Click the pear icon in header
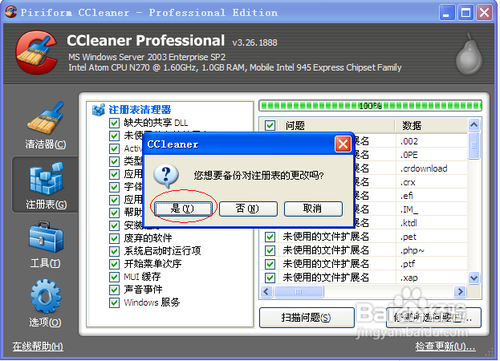The height and width of the screenshot is (361, 500). click(x=469, y=54)
